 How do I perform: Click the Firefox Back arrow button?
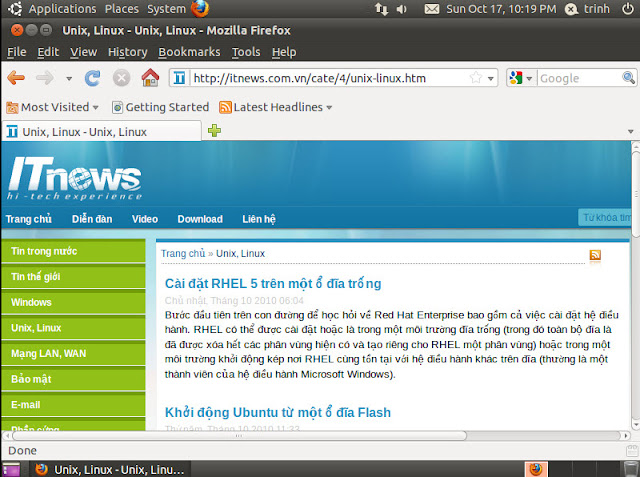tap(16, 78)
